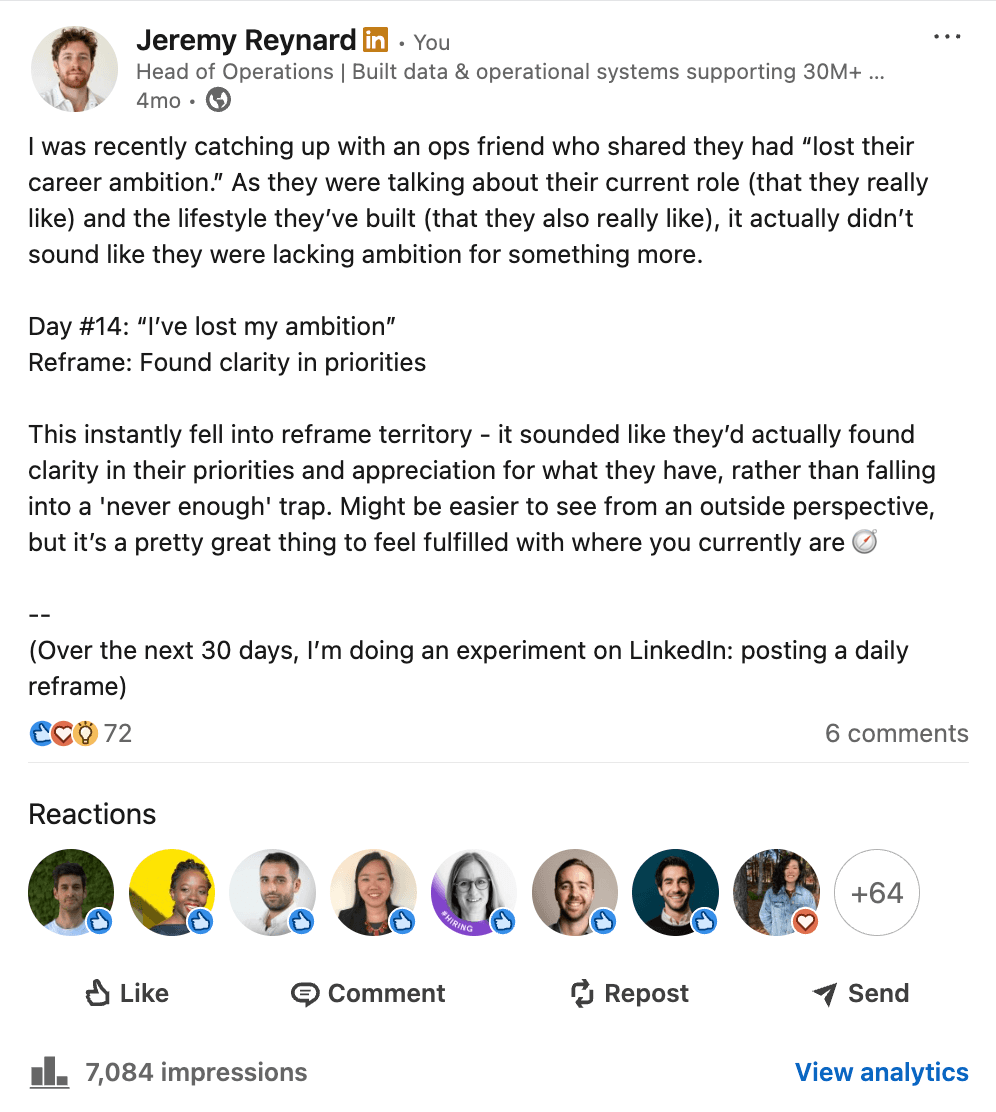This screenshot has width=996, height=1112.
Task: Click the impressions bar chart icon
Action: point(49,1073)
